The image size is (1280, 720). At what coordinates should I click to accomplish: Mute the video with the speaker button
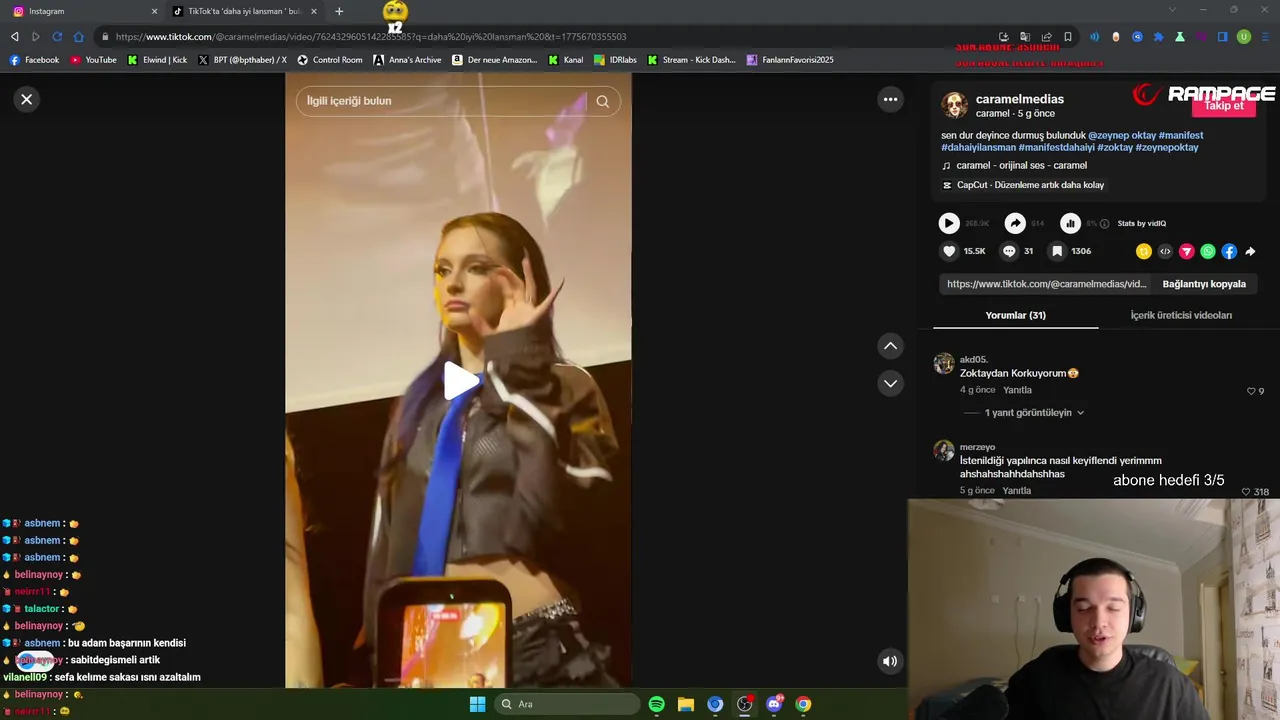click(890, 661)
